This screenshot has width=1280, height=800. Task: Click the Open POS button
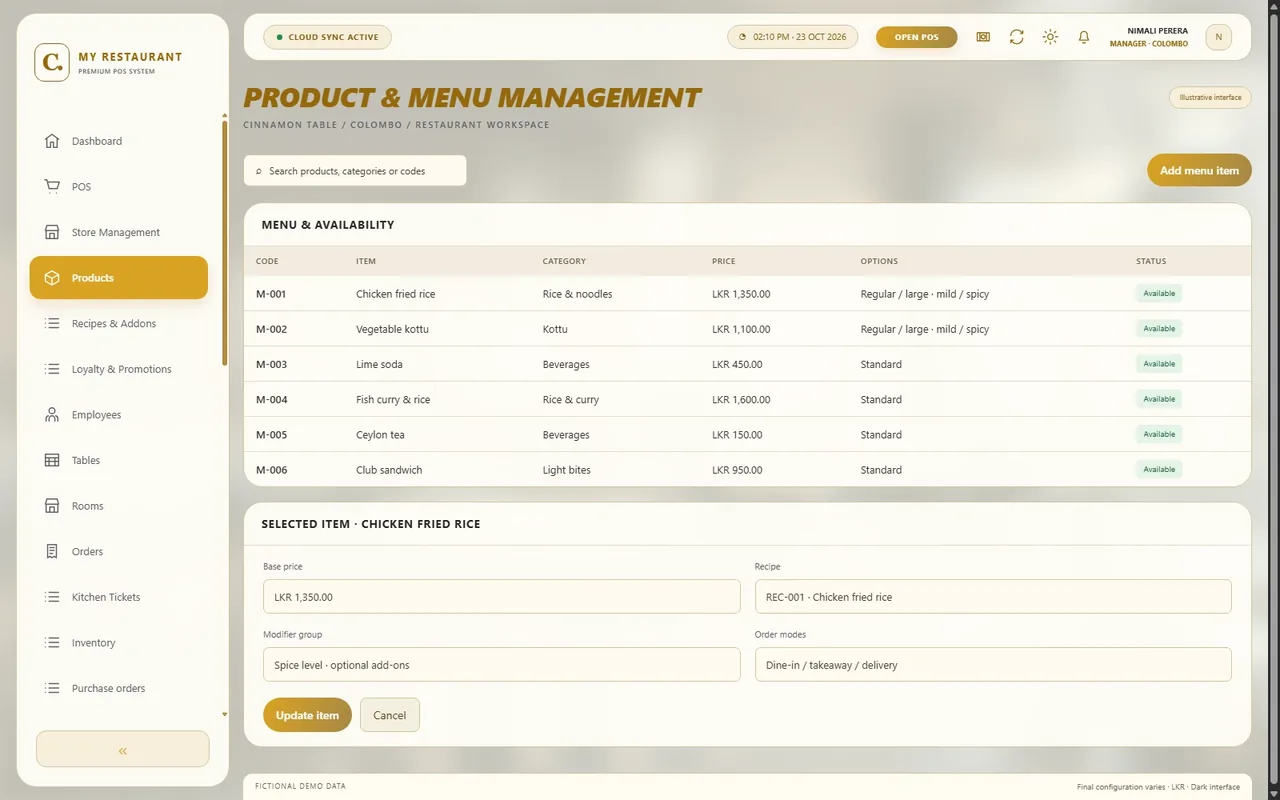tap(916, 37)
